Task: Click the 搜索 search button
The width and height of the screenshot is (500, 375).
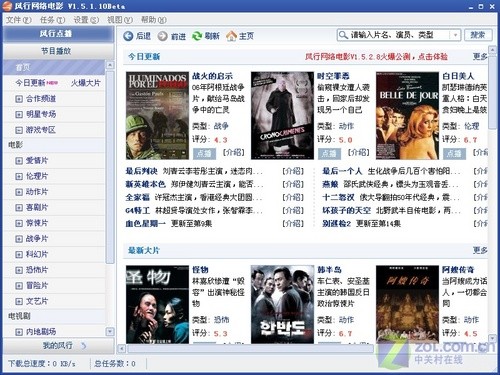Action: tap(478, 35)
